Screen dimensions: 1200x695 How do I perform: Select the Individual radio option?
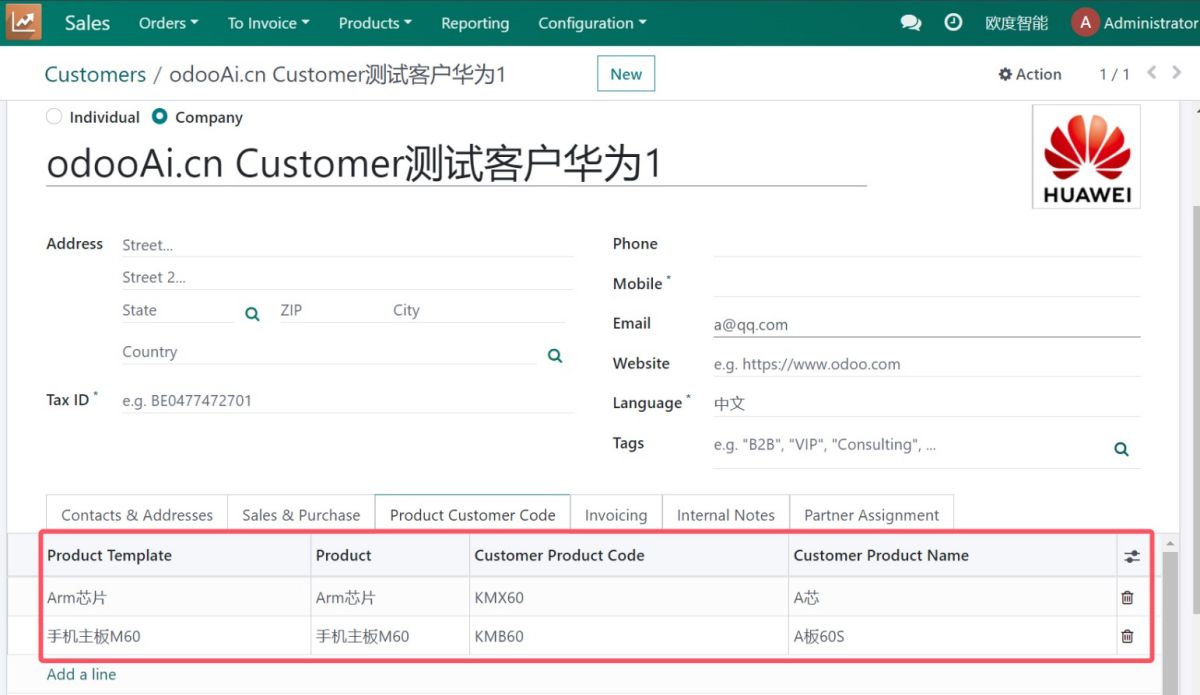[54, 116]
